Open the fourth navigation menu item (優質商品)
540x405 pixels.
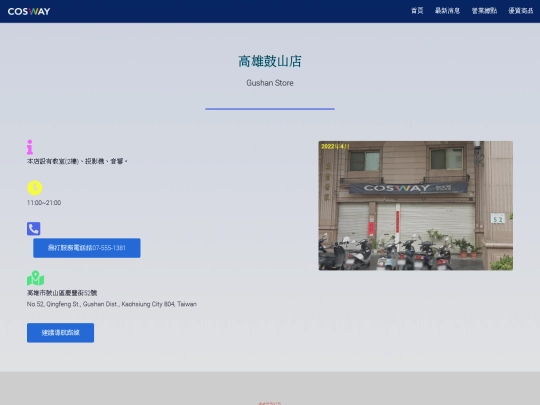coord(521,11)
